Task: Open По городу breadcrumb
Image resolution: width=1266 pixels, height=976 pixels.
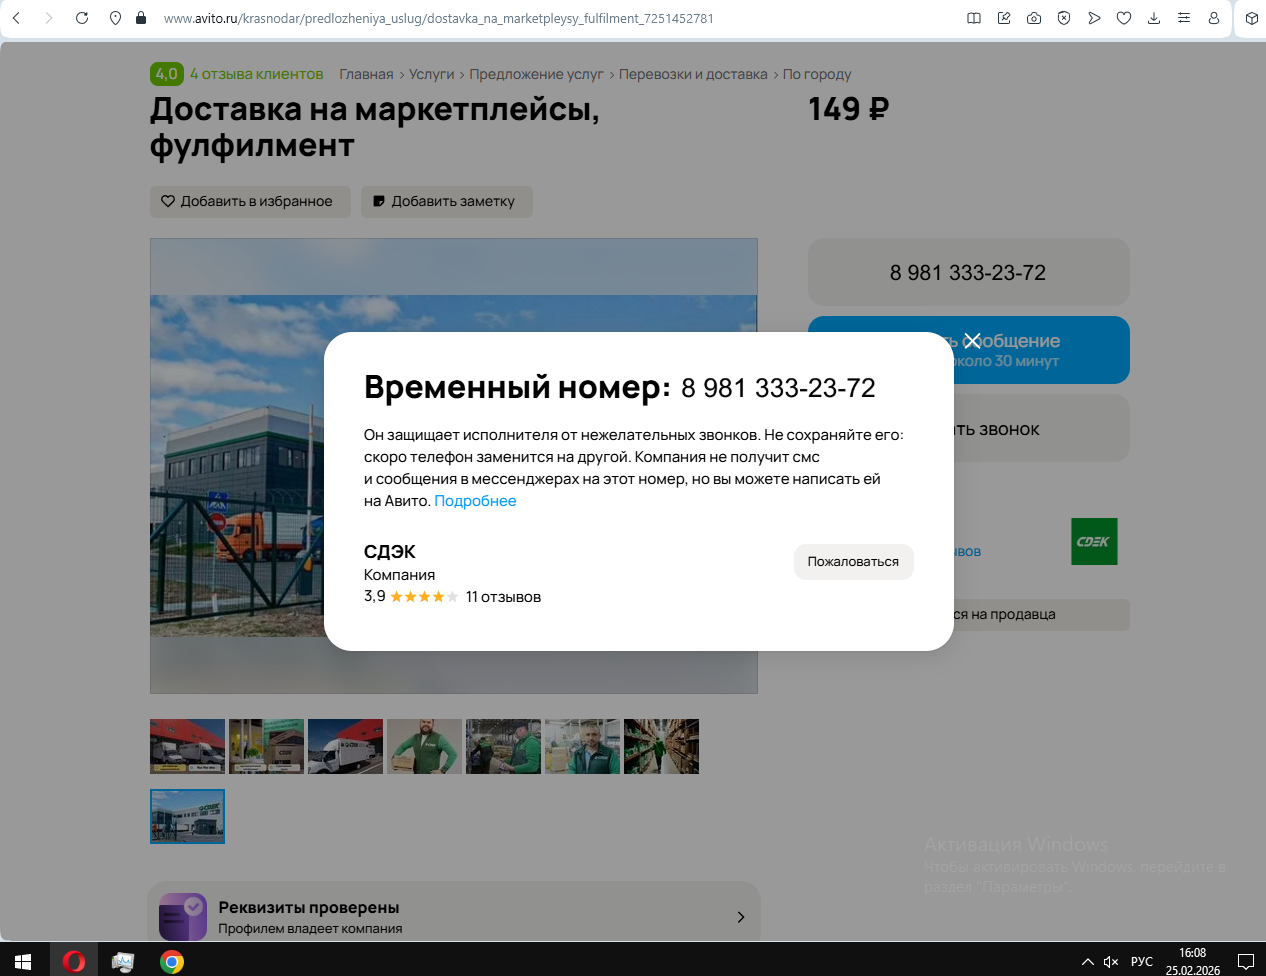Action: point(817,74)
